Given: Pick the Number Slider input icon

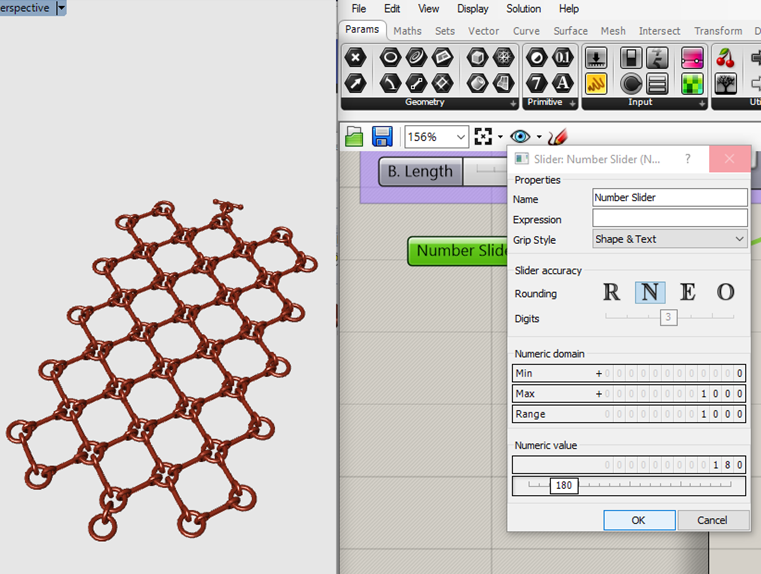Looking at the screenshot, I should pyautogui.click(x=596, y=58).
